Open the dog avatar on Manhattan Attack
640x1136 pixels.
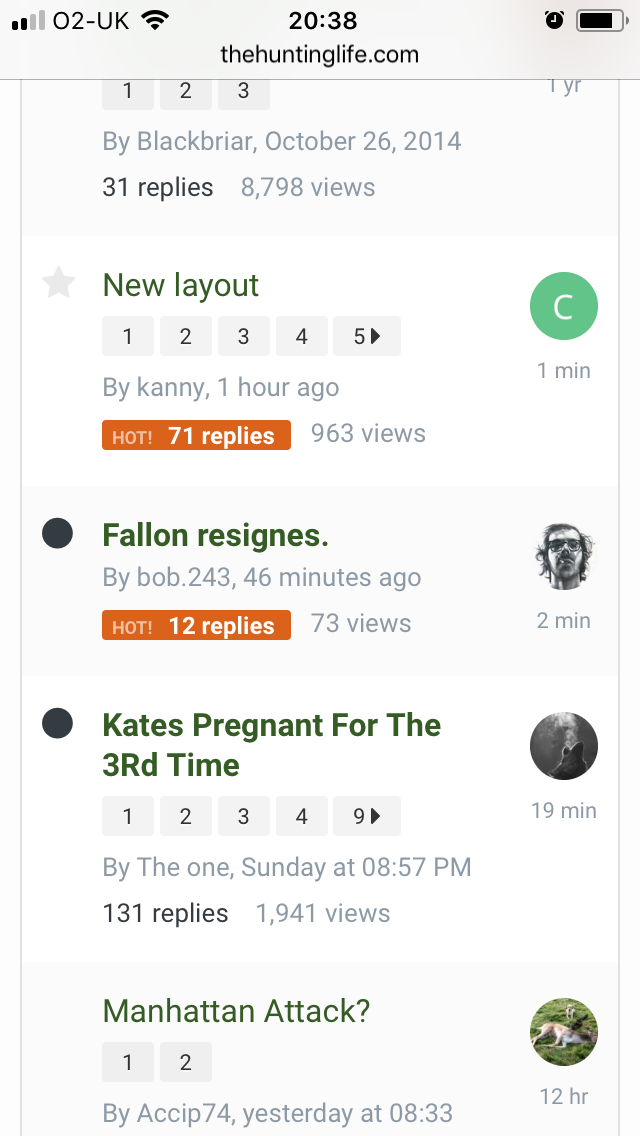(564, 1032)
